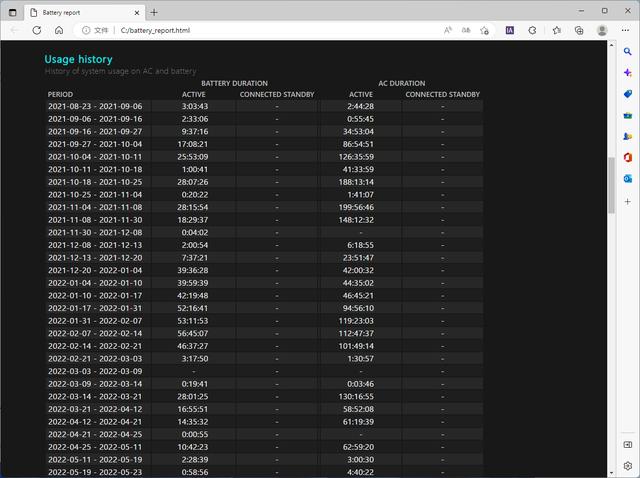Viewport: 640px width, 478px height.
Task: Open sidebar Search icon
Action: coord(627,52)
